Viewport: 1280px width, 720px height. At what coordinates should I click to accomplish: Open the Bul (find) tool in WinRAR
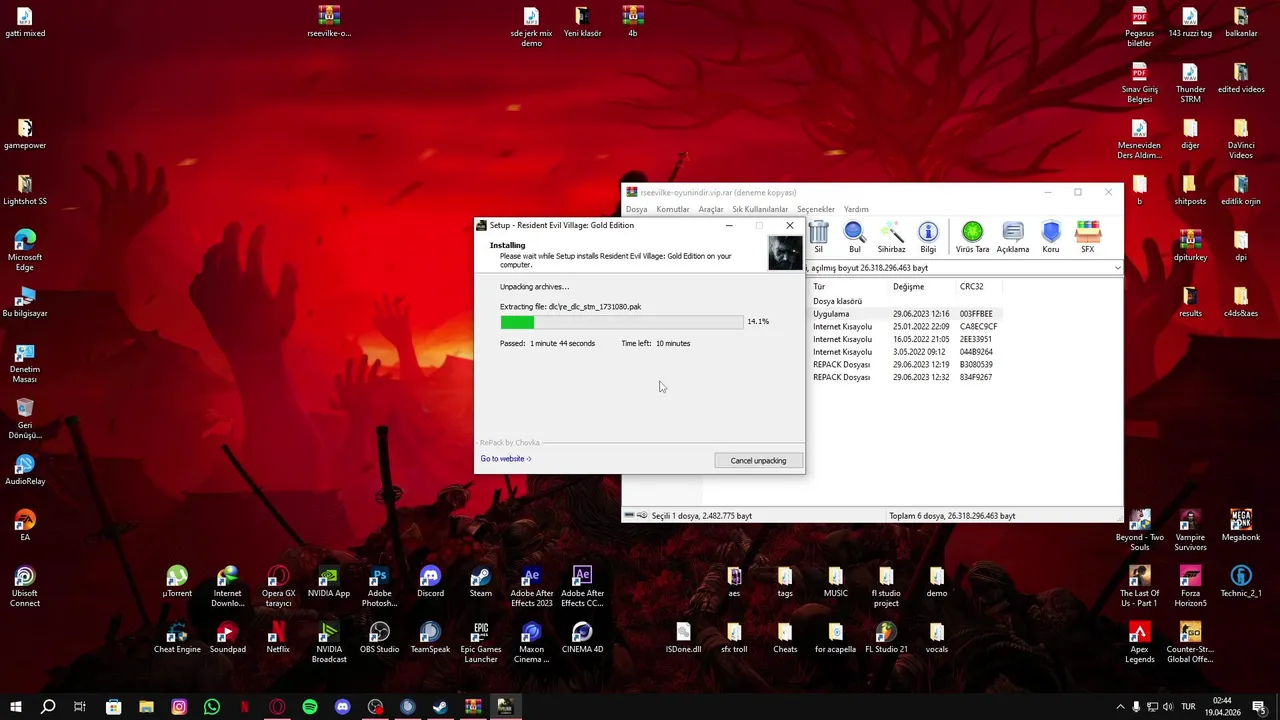coord(855,237)
